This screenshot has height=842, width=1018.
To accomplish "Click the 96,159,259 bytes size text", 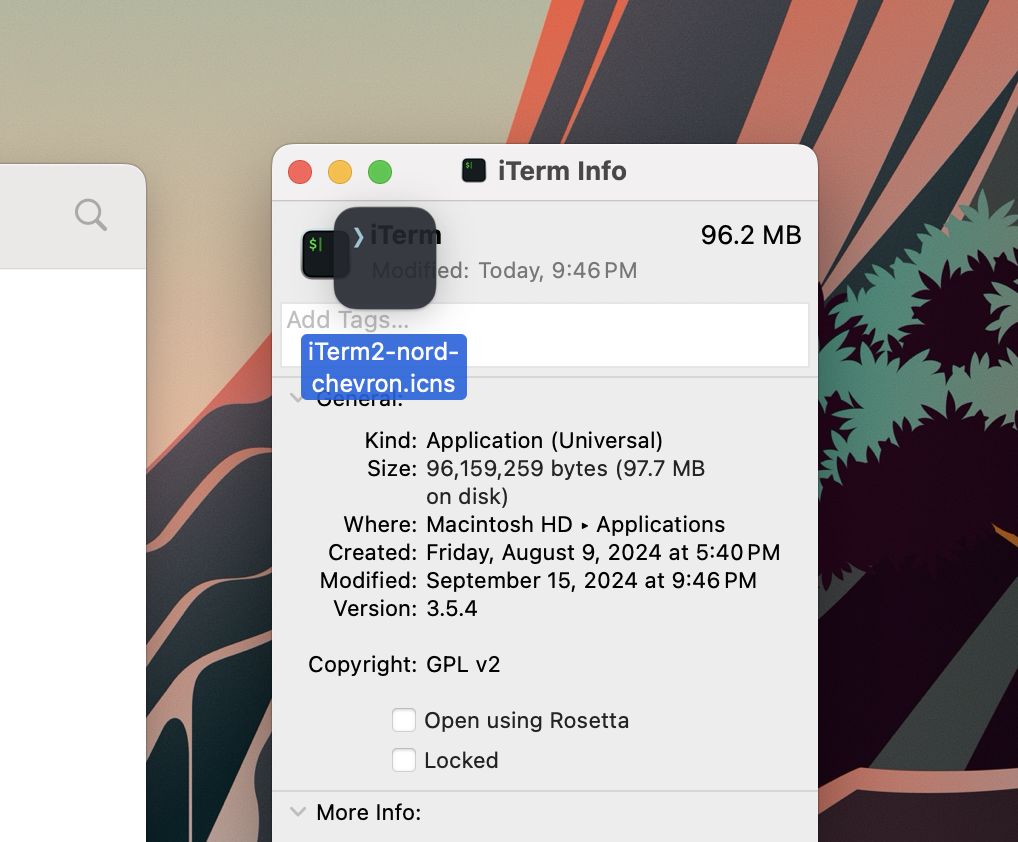I will (565, 482).
